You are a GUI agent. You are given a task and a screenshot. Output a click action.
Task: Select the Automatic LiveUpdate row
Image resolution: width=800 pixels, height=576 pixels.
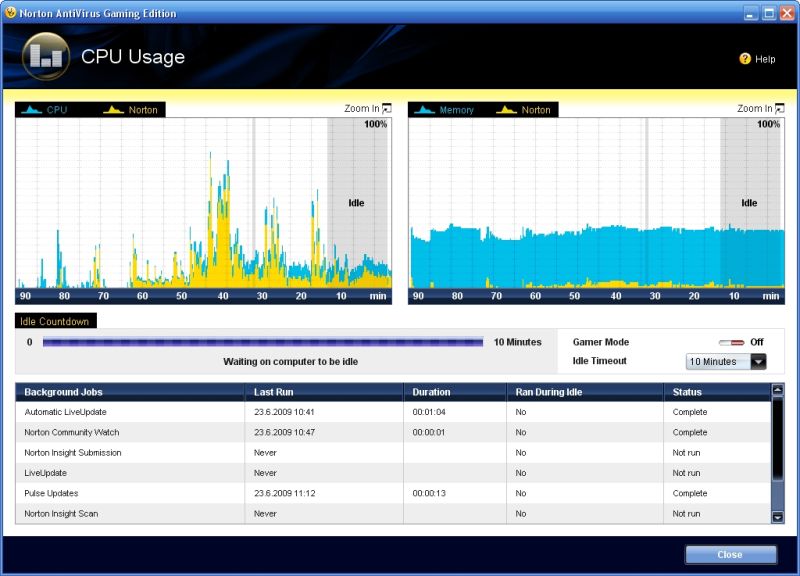(393, 412)
